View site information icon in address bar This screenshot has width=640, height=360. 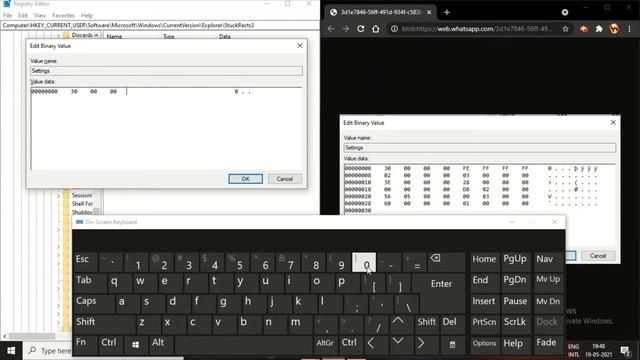click(394, 29)
